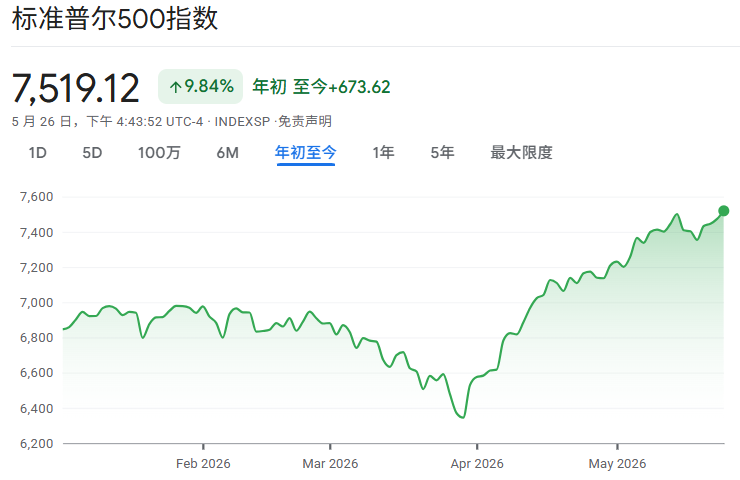Click the 6,400 y-axis label

click(36, 408)
